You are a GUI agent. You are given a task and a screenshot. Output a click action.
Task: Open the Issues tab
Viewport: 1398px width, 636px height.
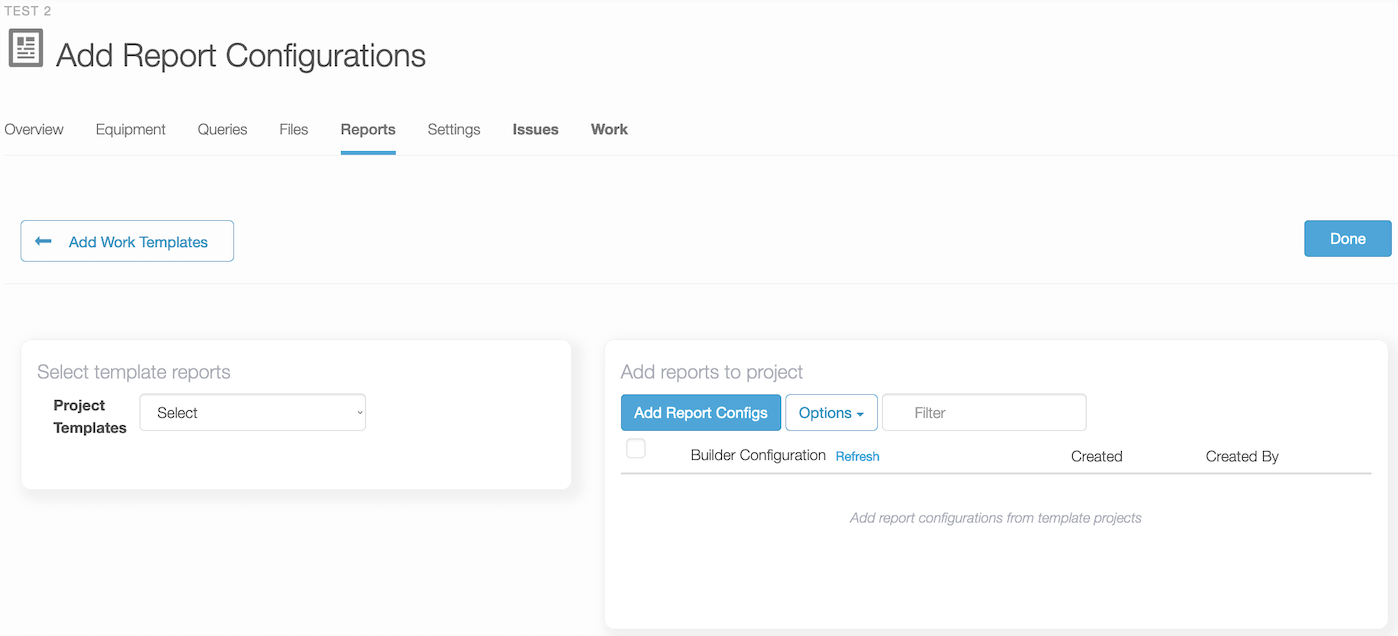pyautogui.click(x=534, y=129)
